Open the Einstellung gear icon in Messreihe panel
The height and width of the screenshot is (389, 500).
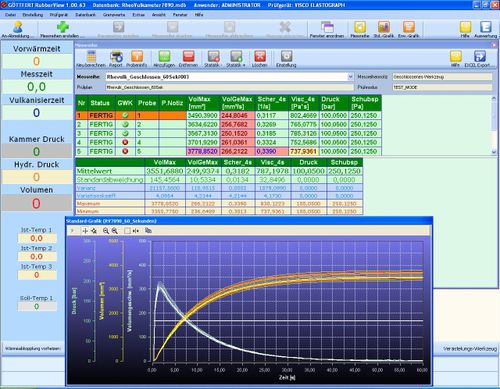pyautogui.click(x=286, y=56)
